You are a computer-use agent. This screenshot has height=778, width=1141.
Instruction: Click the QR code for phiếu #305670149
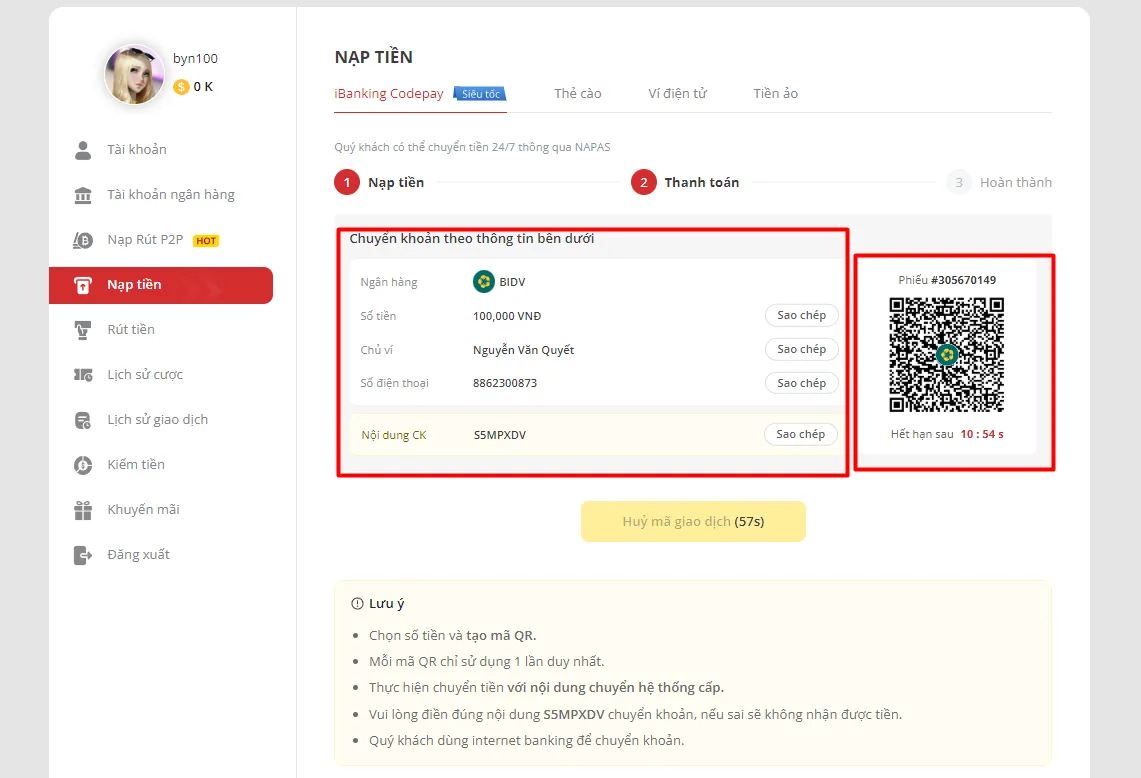[x=947, y=354]
